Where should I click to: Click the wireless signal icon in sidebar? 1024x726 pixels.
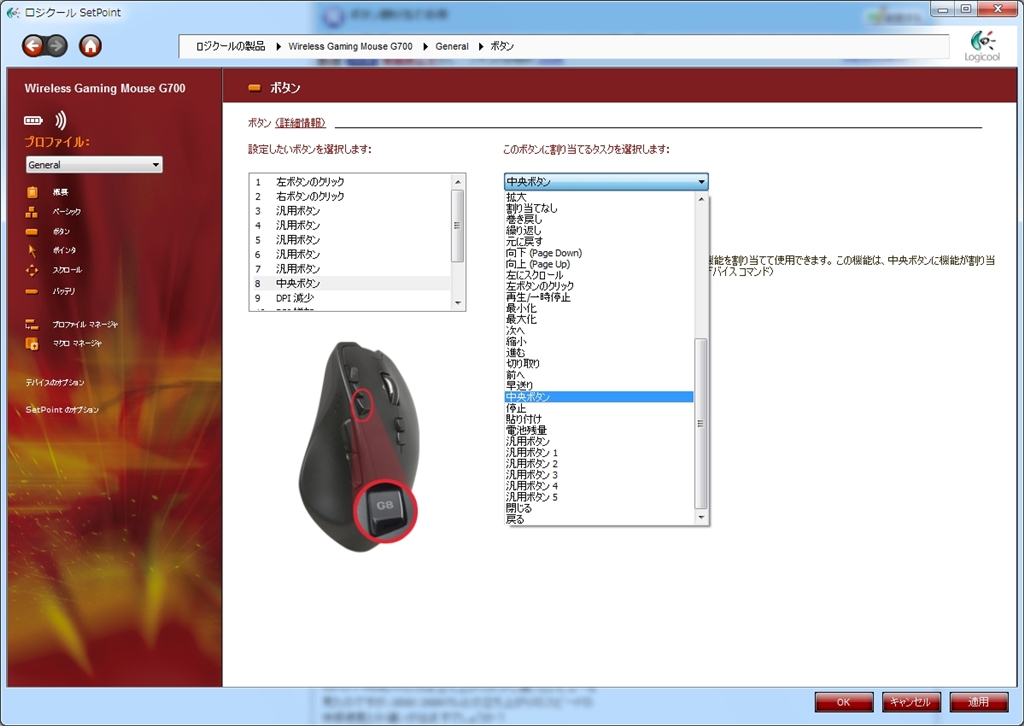(x=61, y=120)
